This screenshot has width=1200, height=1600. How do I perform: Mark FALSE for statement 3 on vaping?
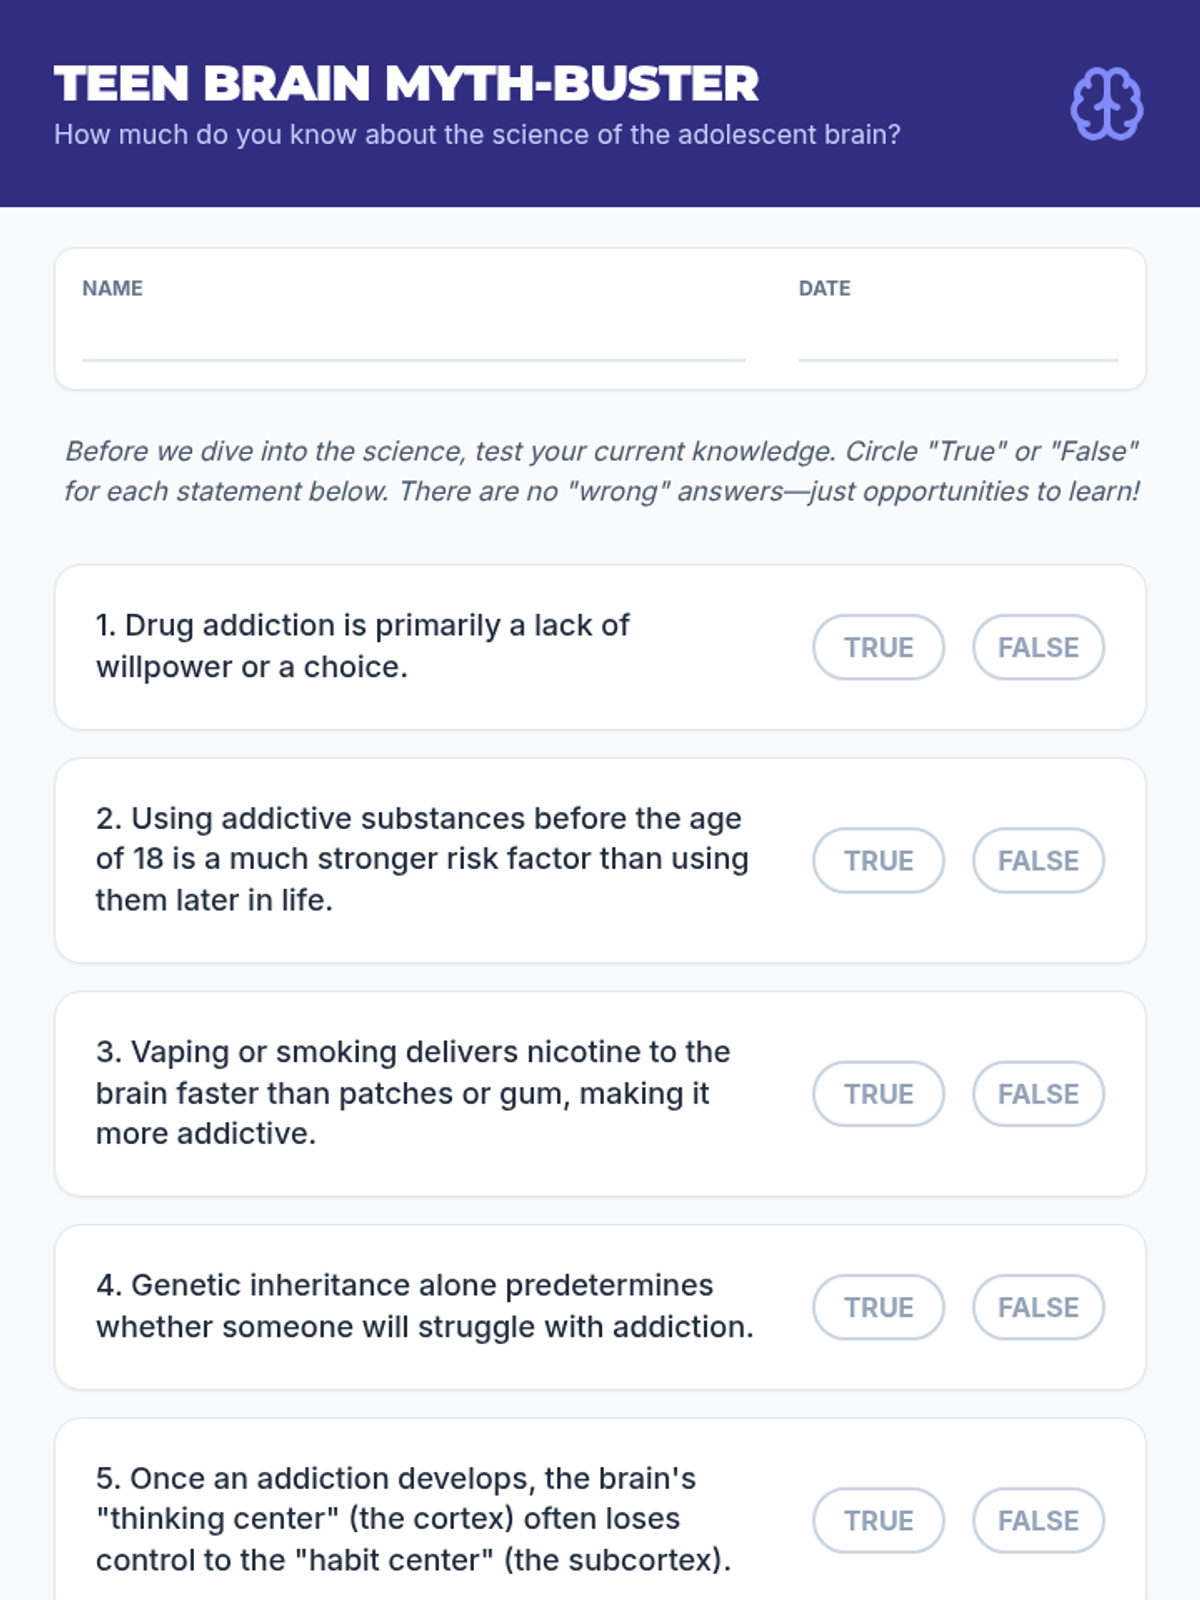pos(1038,1093)
